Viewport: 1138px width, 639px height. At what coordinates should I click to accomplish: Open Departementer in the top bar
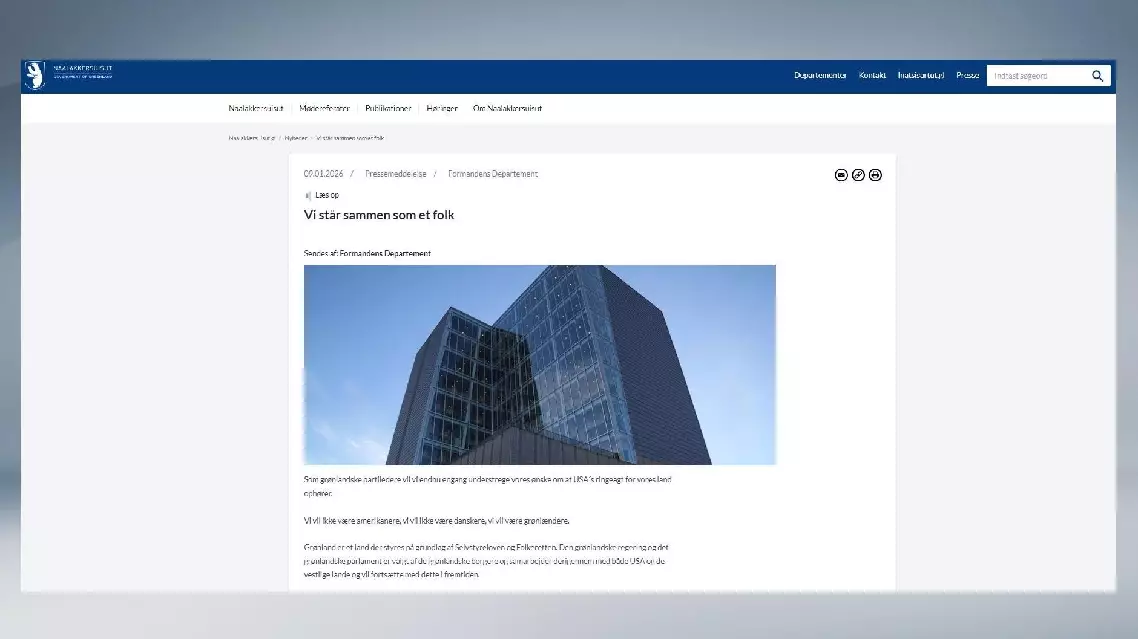pos(820,76)
